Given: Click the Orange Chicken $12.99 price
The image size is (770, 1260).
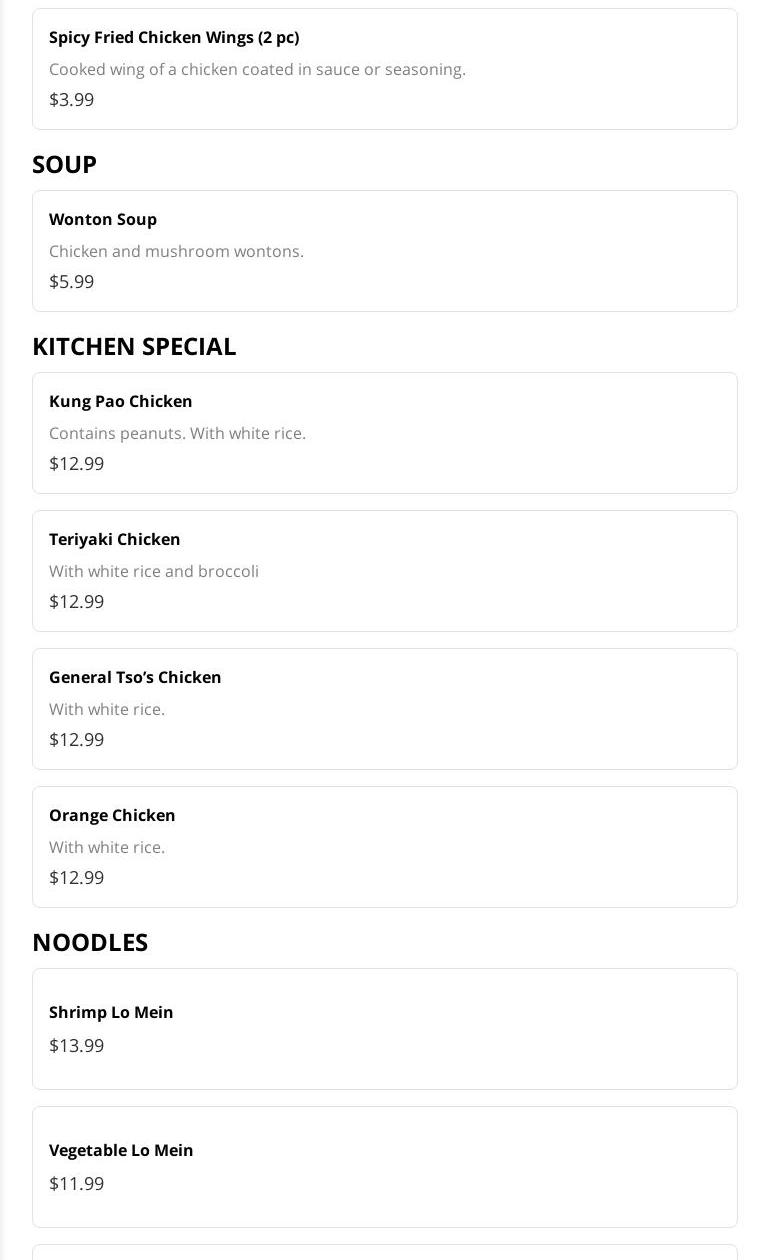Looking at the screenshot, I should coord(77,878).
